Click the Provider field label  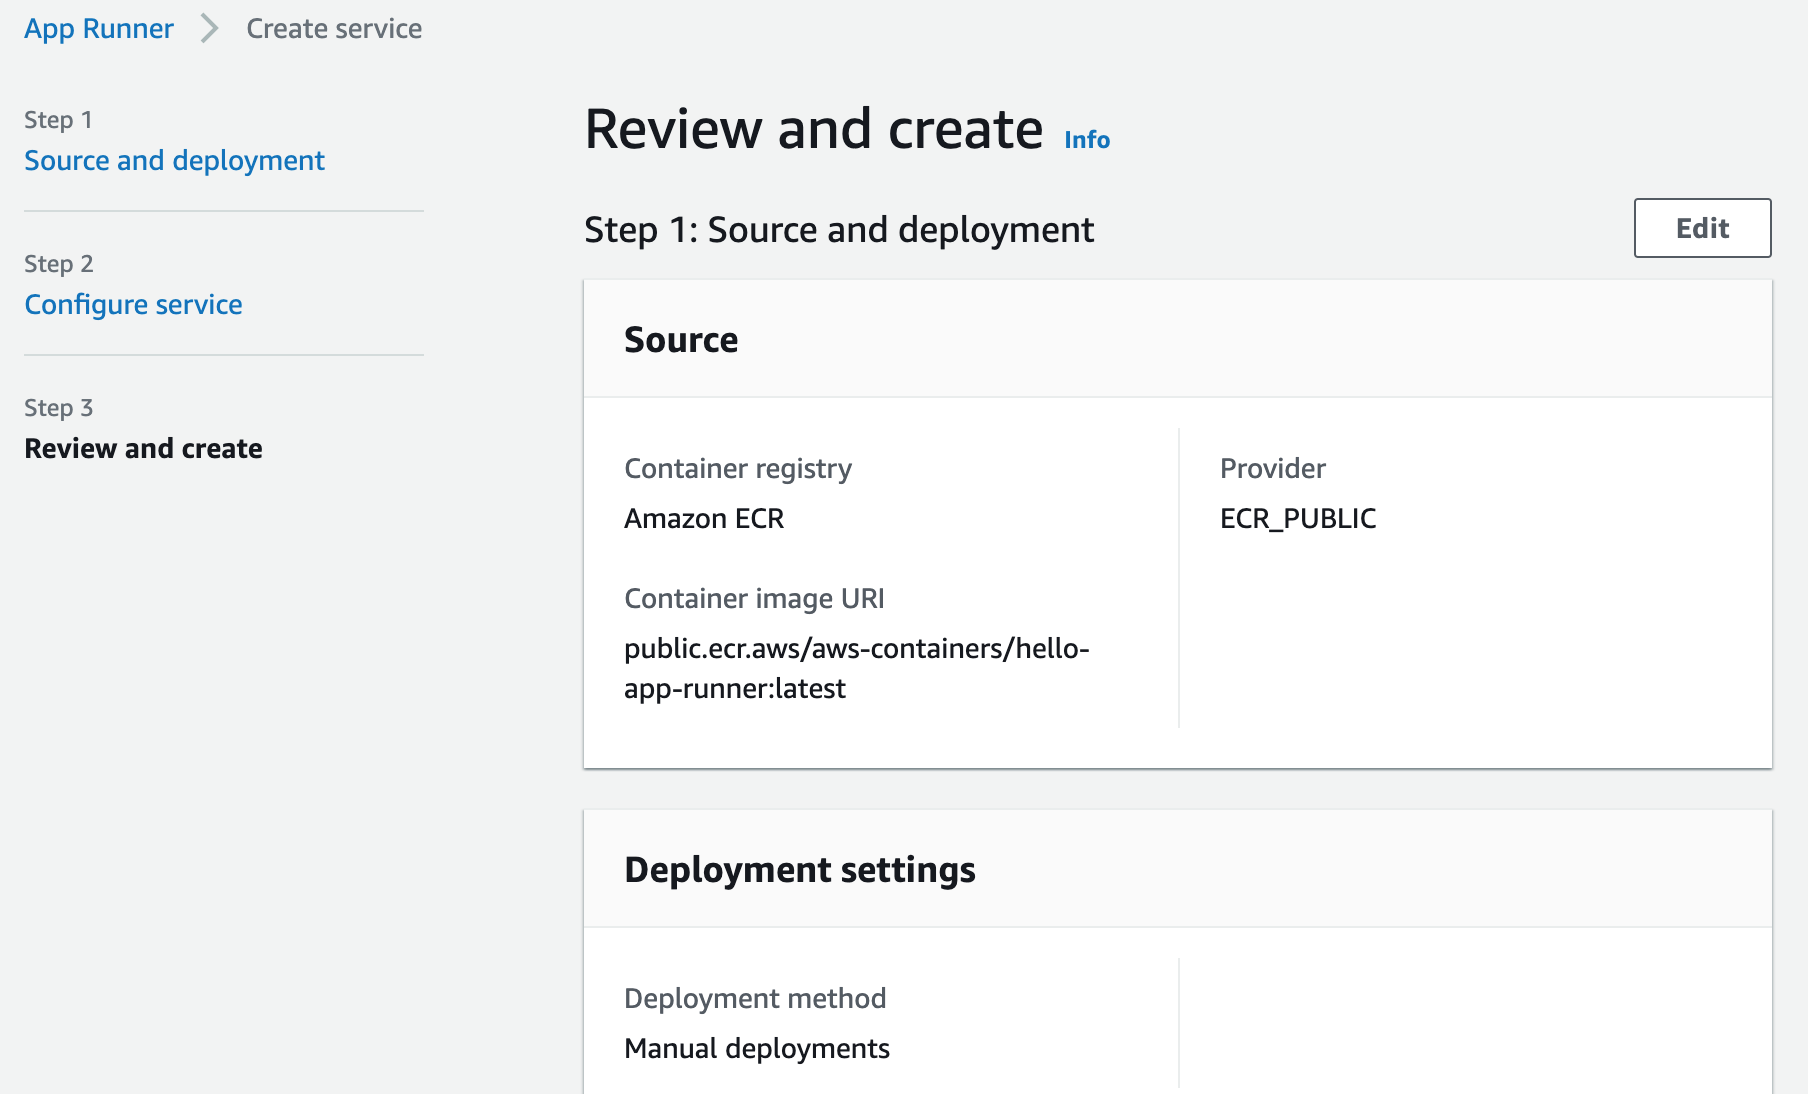click(1272, 469)
